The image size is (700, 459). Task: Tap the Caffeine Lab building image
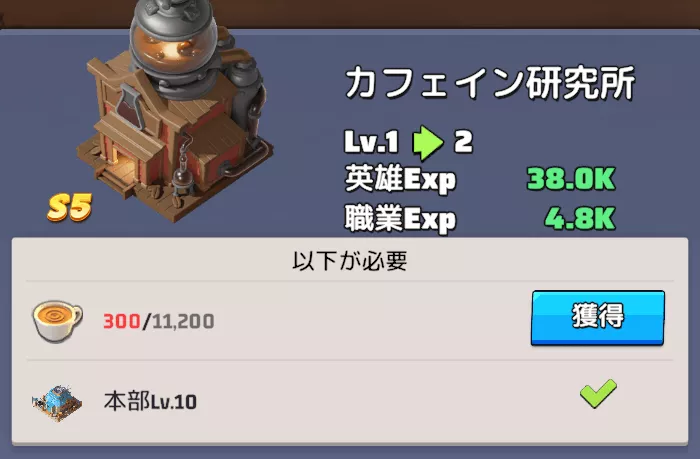(x=174, y=111)
